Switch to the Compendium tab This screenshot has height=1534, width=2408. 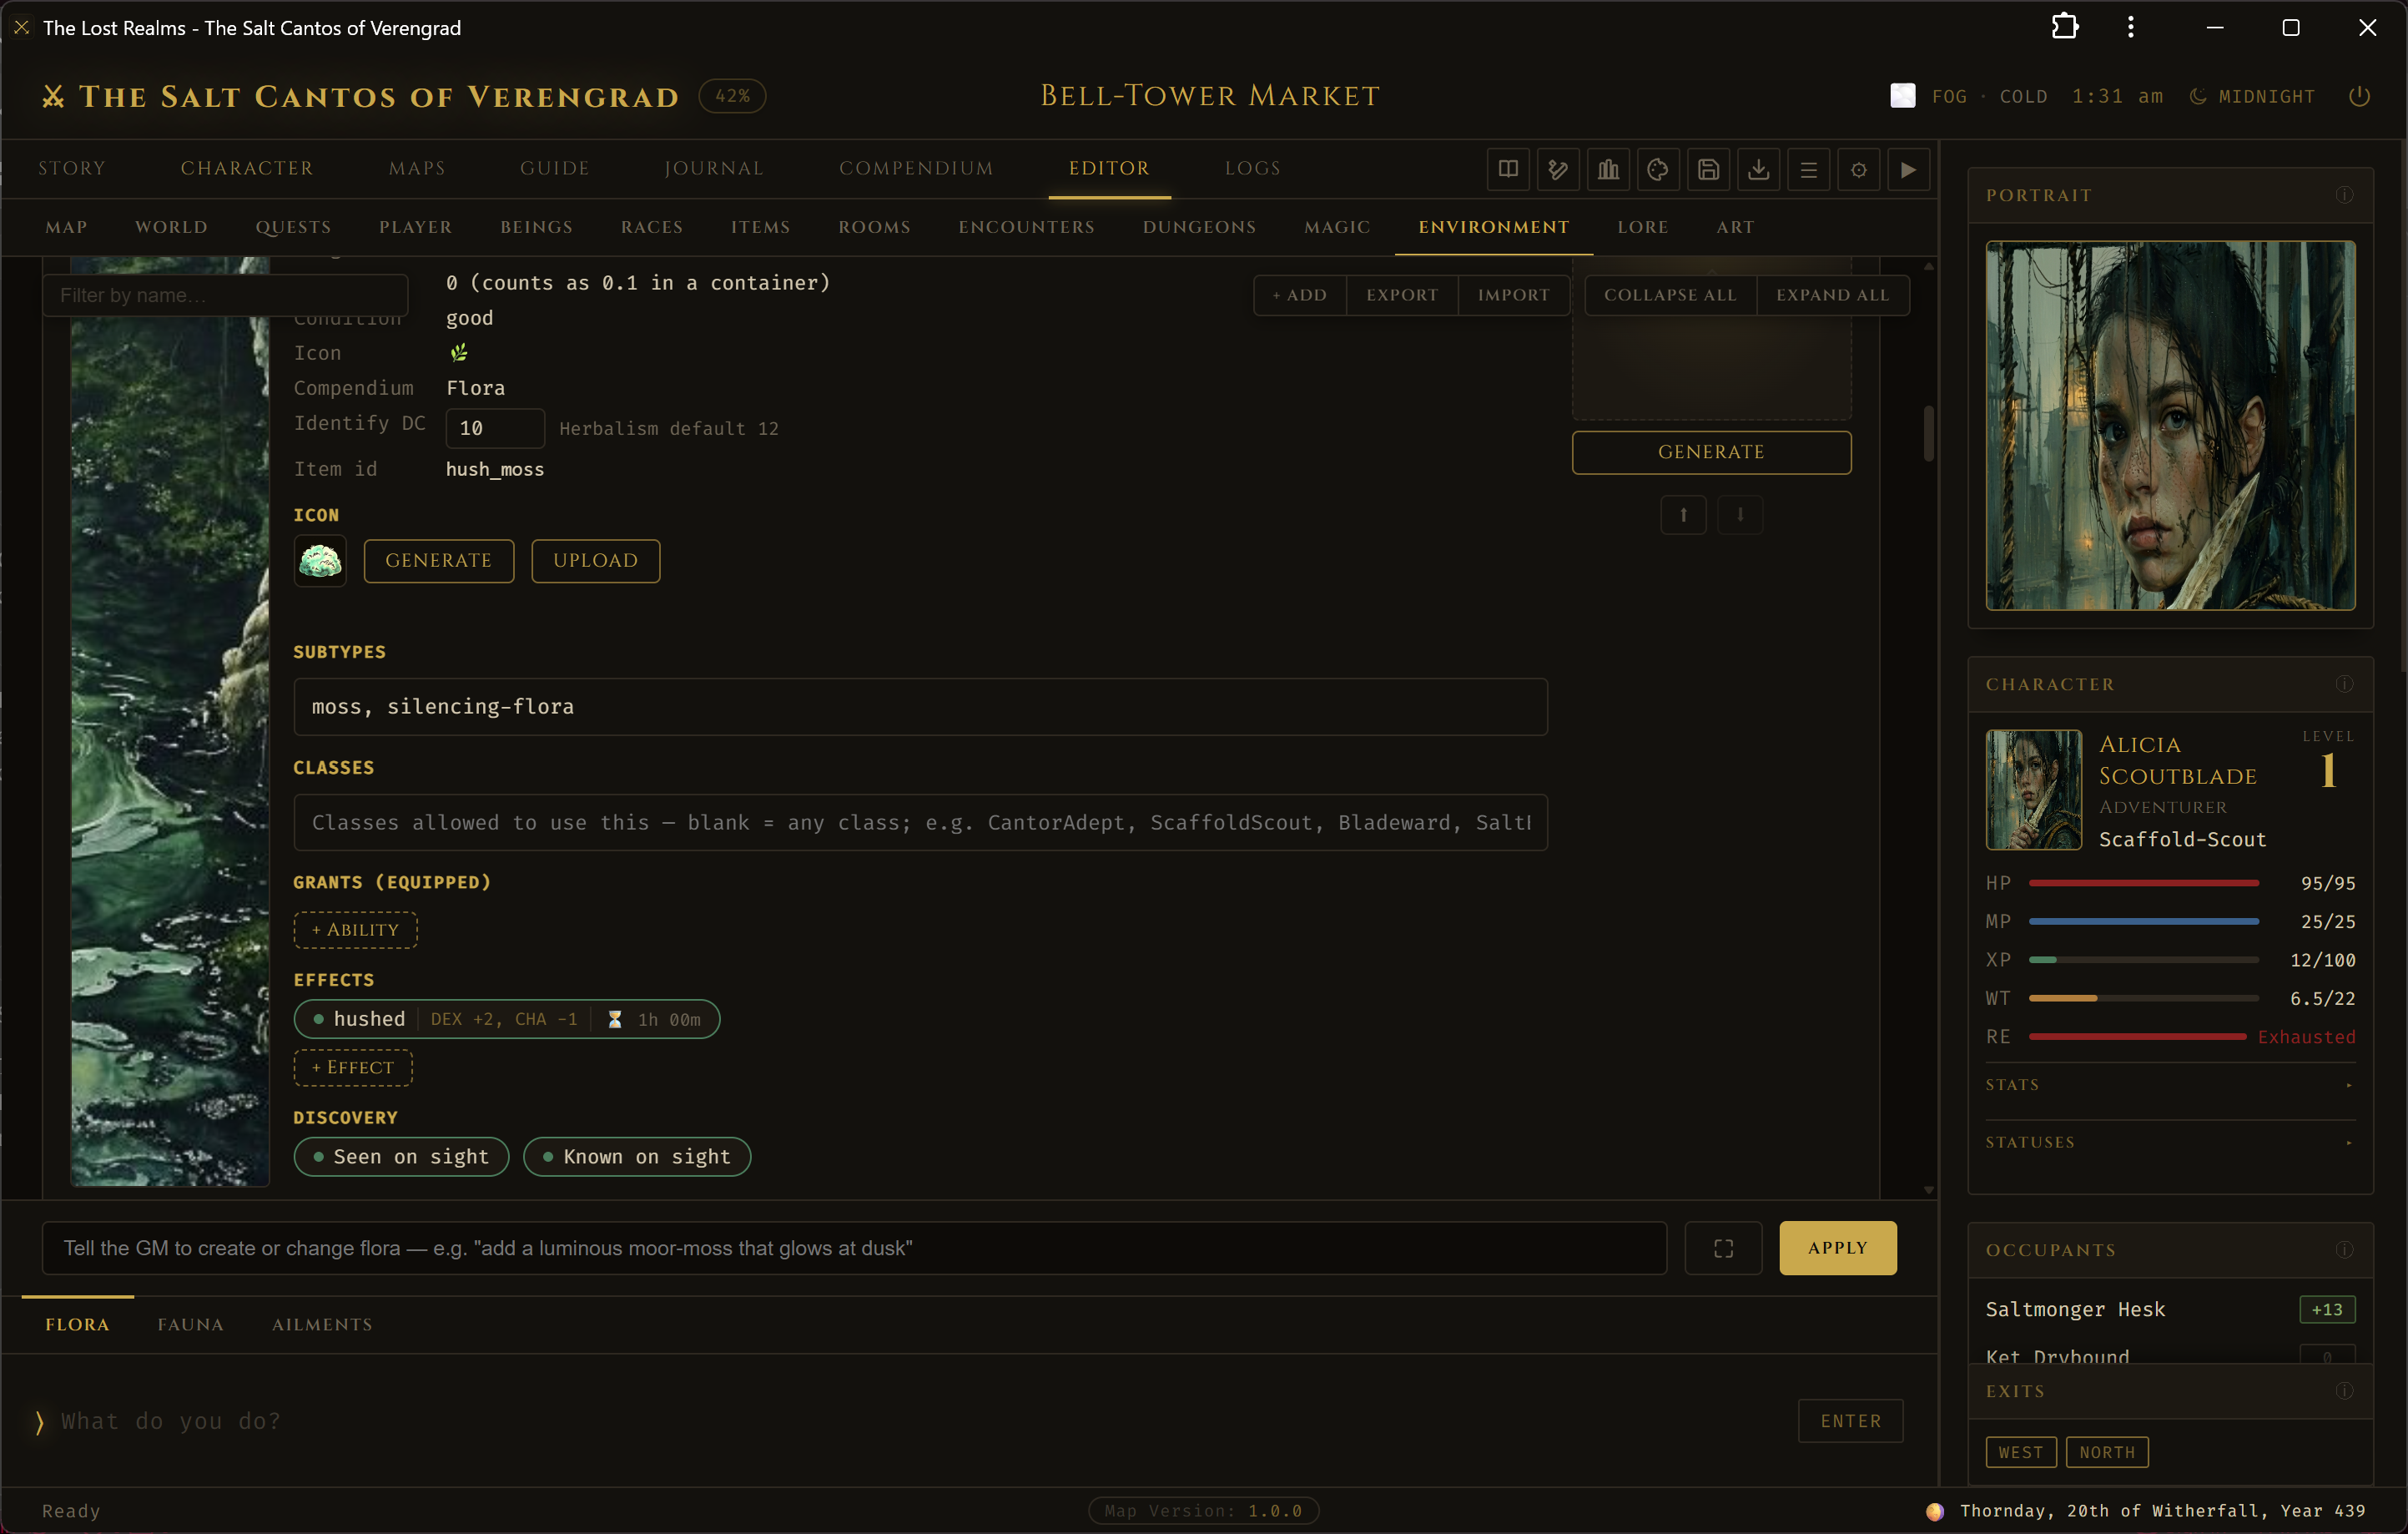click(x=916, y=168)
